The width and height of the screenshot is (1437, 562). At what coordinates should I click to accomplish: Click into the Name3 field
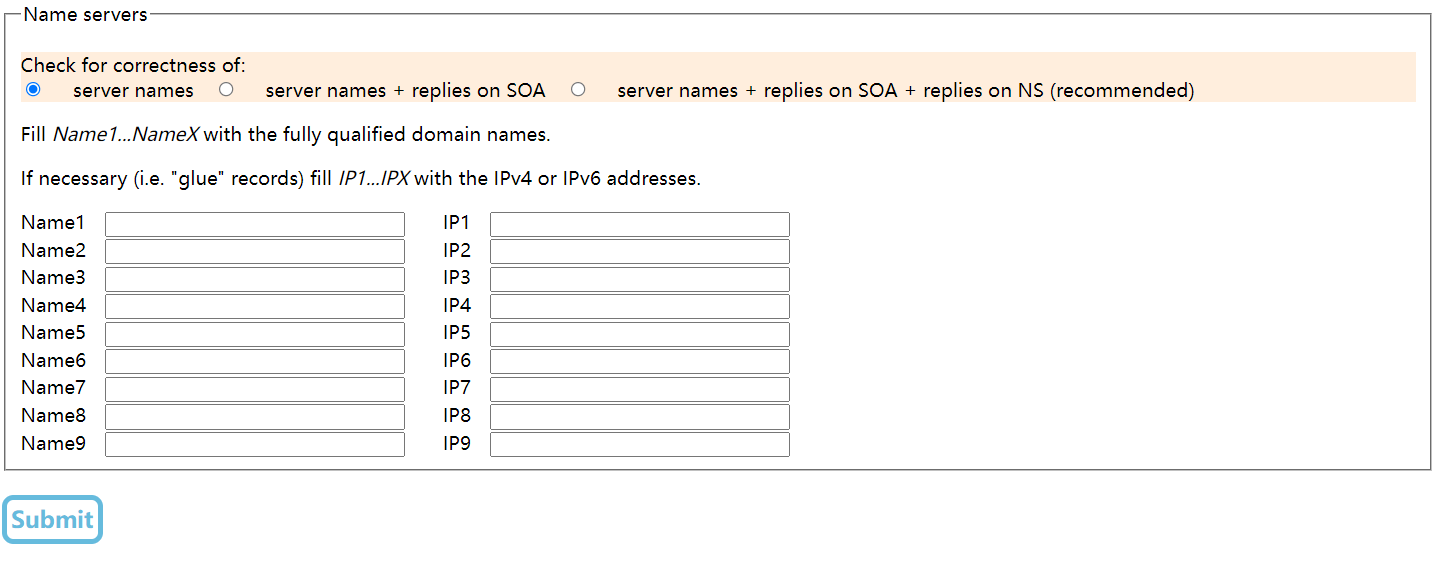(255, 279)
